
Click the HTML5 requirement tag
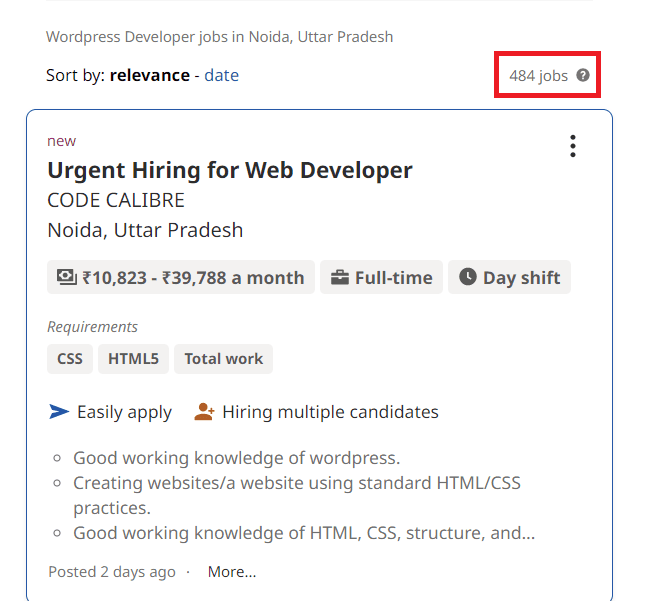tap(133, 359)
